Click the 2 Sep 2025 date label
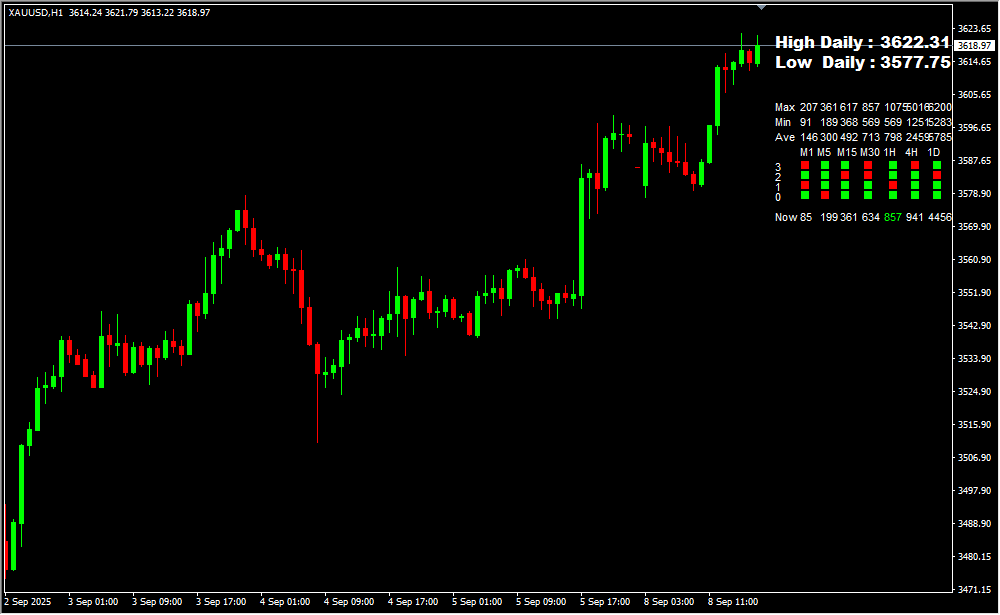Screen dimensions: 1000x615 point(29,602)
